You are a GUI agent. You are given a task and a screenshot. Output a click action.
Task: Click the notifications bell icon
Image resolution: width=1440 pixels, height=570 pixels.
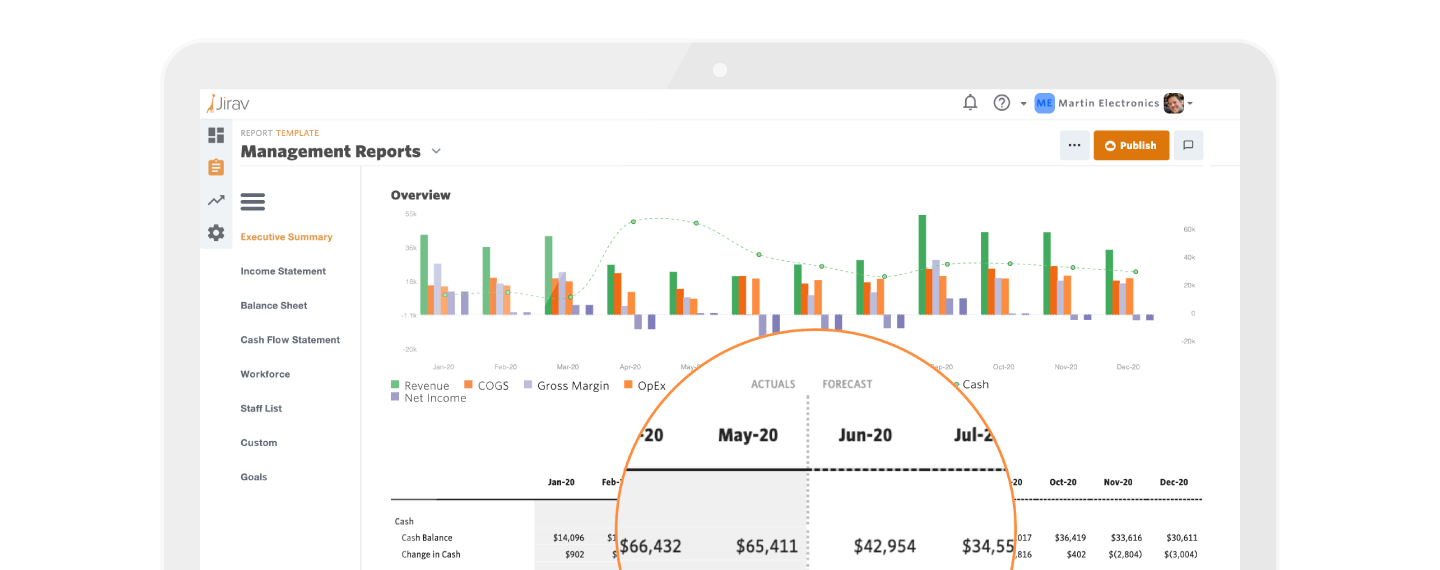pos(970,103)
